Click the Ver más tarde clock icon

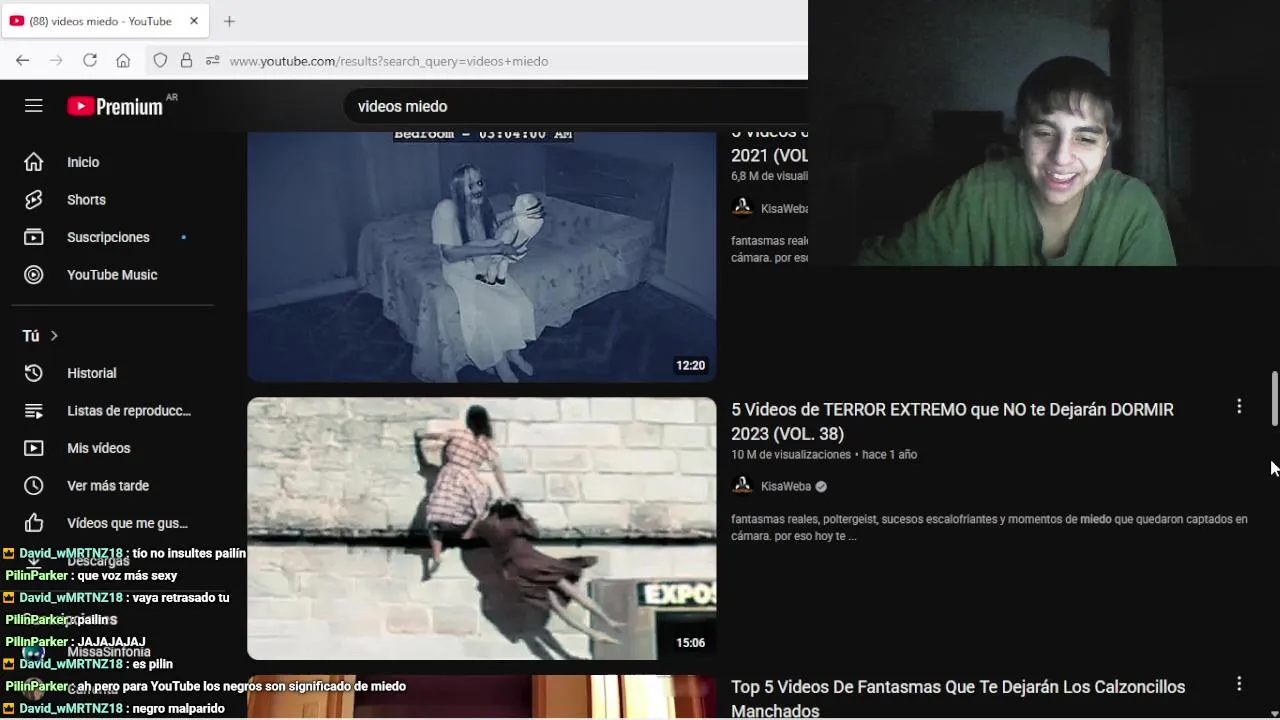point(34,486)
